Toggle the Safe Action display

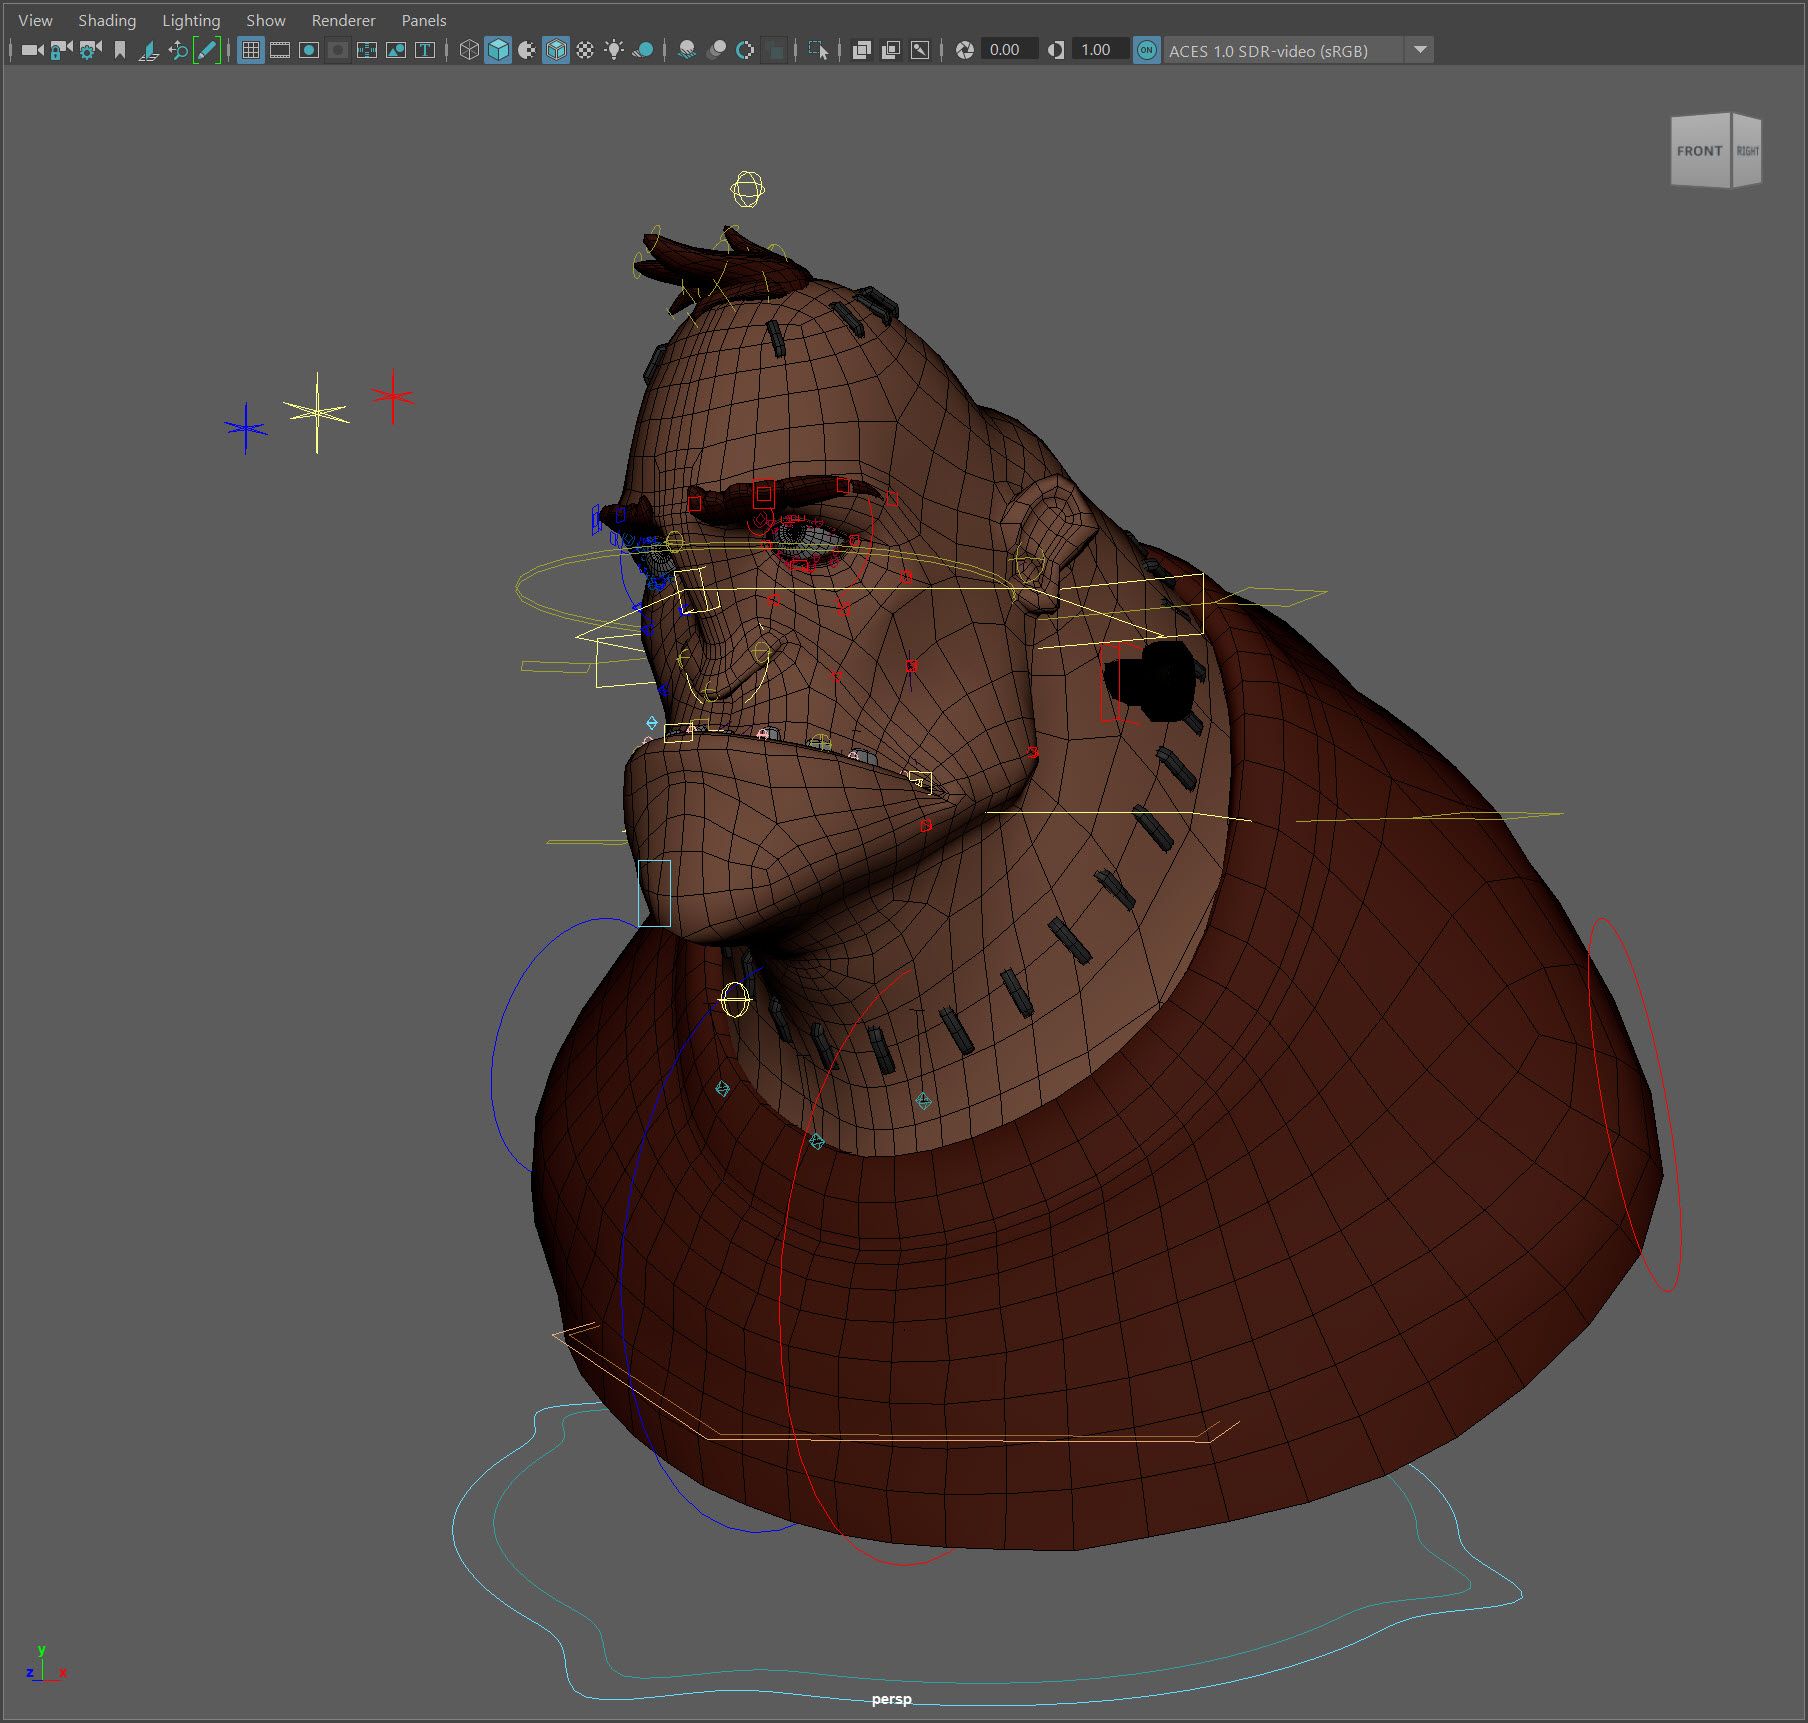point(396,50)
